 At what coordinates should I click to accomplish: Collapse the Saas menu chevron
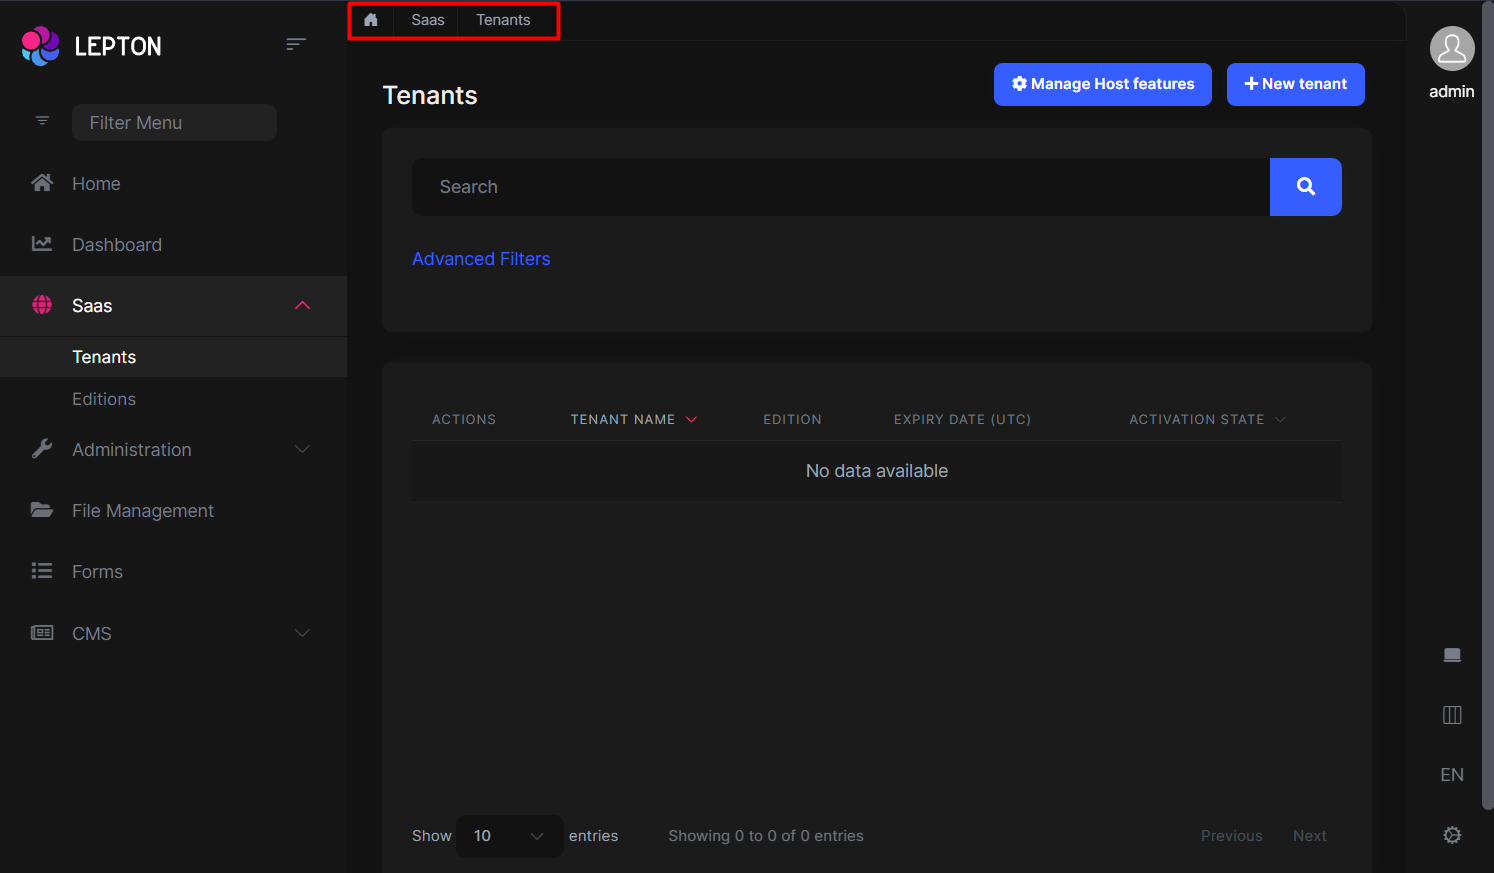pyautogui.click(x=302, y=306)
